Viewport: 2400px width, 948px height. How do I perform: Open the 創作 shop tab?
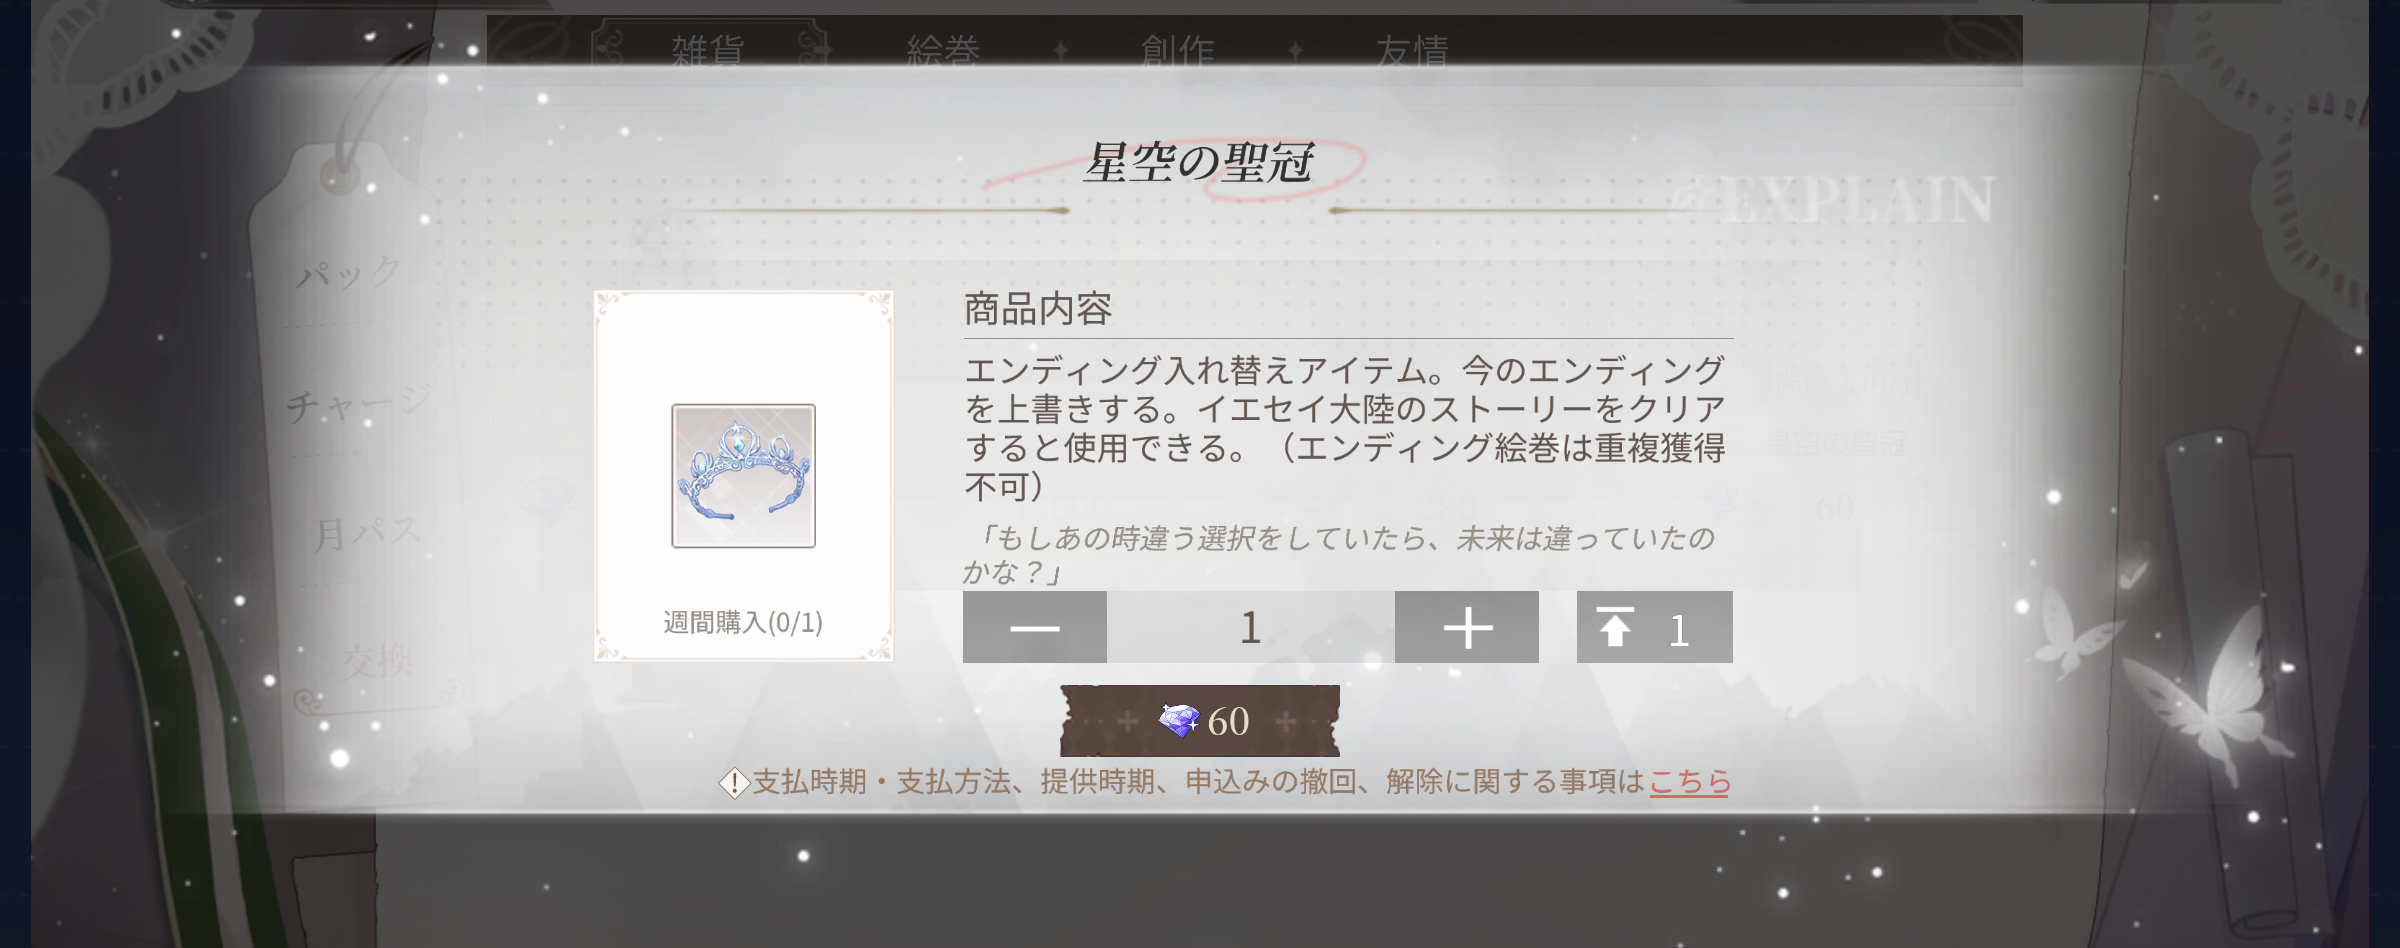click(1178, 50)
